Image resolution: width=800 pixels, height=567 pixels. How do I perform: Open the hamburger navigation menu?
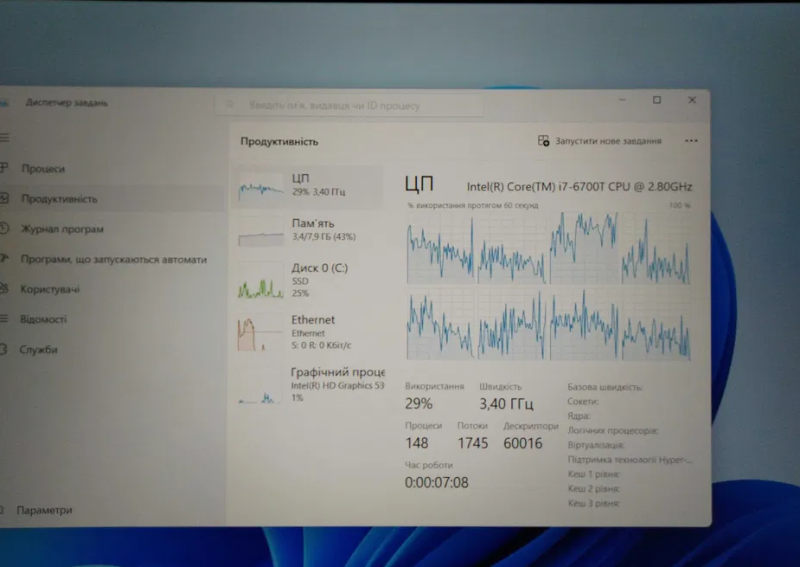[x=4, y=137]
